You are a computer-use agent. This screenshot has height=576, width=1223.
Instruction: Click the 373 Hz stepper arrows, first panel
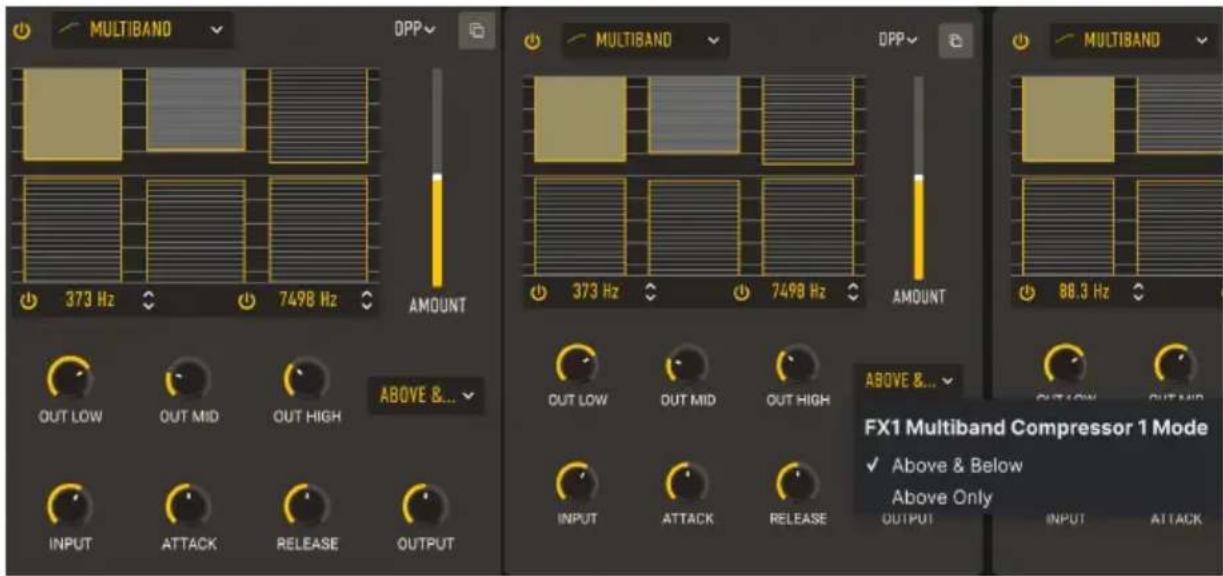[149, 301]
